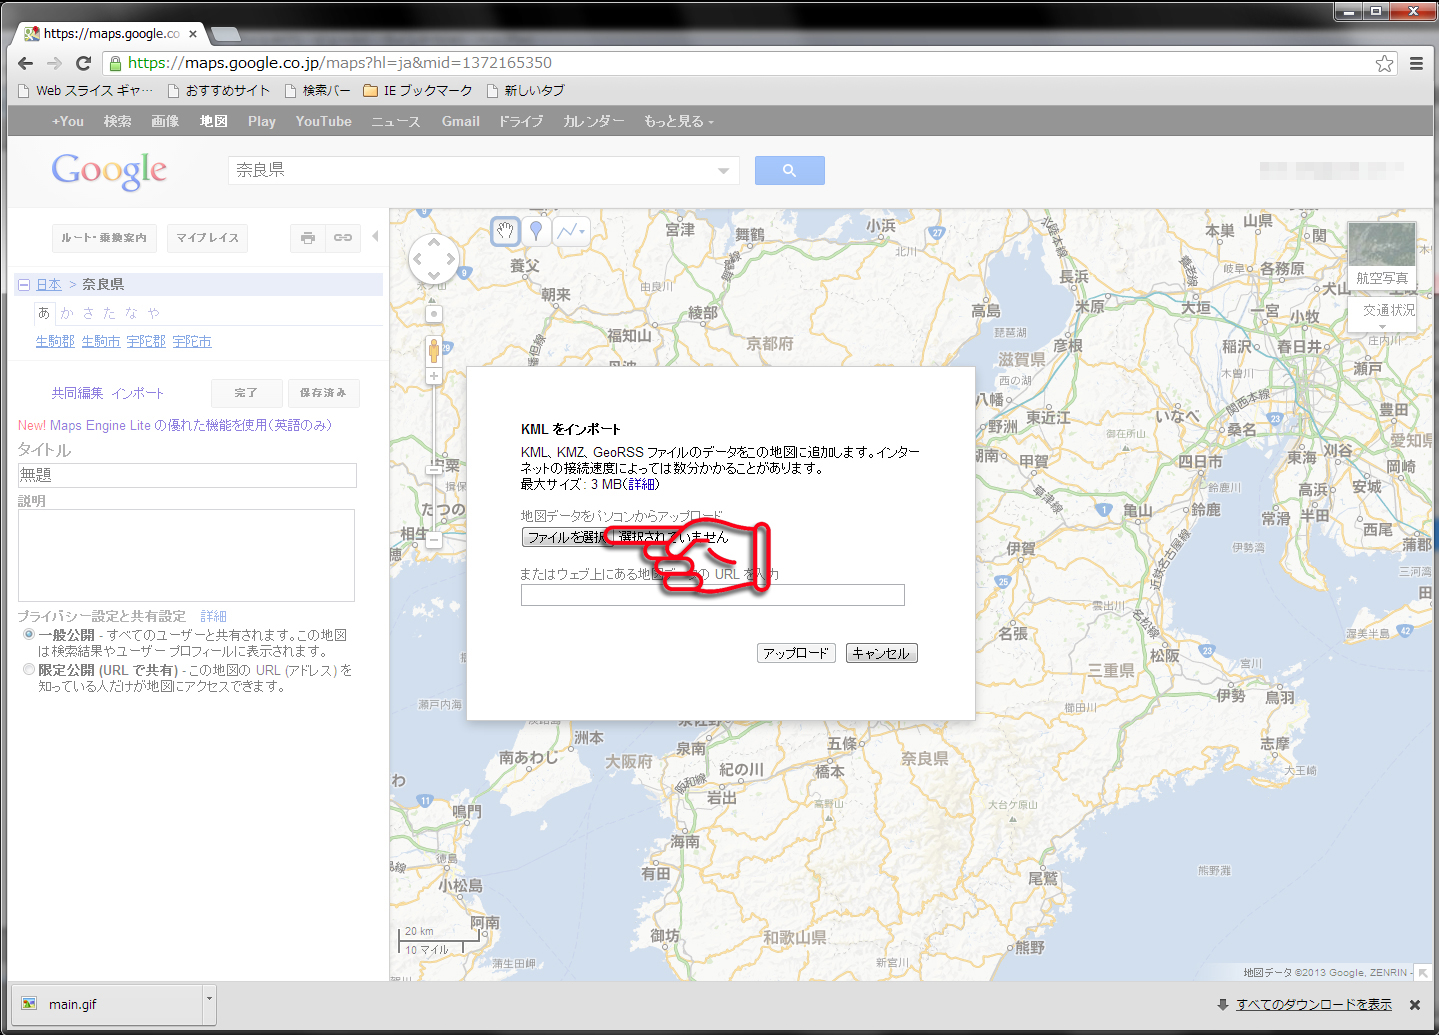
Task: Click the map pan navigation control
Action: (434, 259)
